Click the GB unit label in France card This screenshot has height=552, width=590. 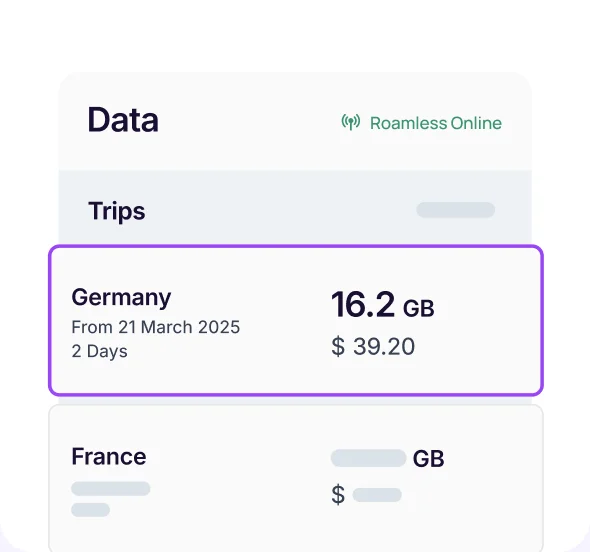pos(428,459)
